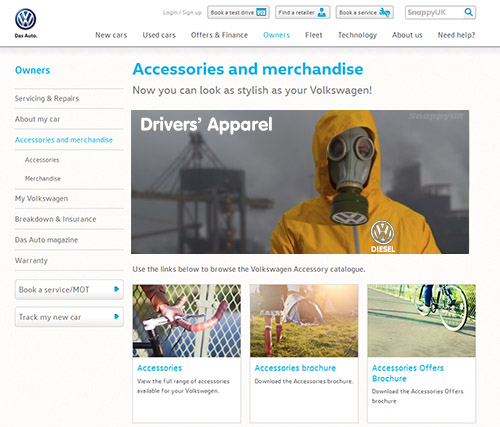
Task: Click the Book a test drive button
Action: [238, 12]
